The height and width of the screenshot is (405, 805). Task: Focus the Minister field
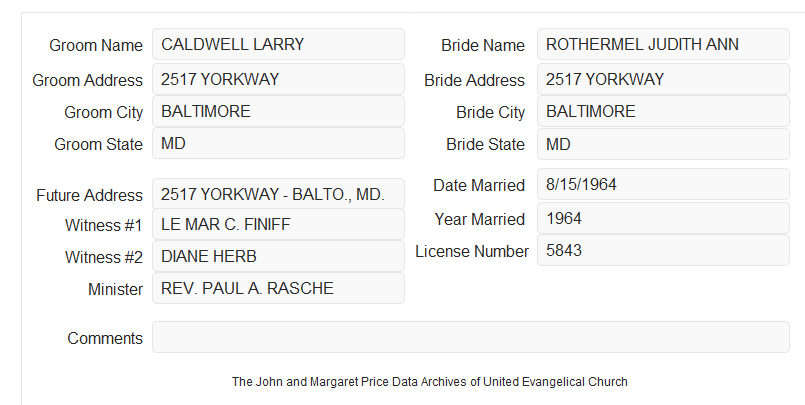(278, 288)
